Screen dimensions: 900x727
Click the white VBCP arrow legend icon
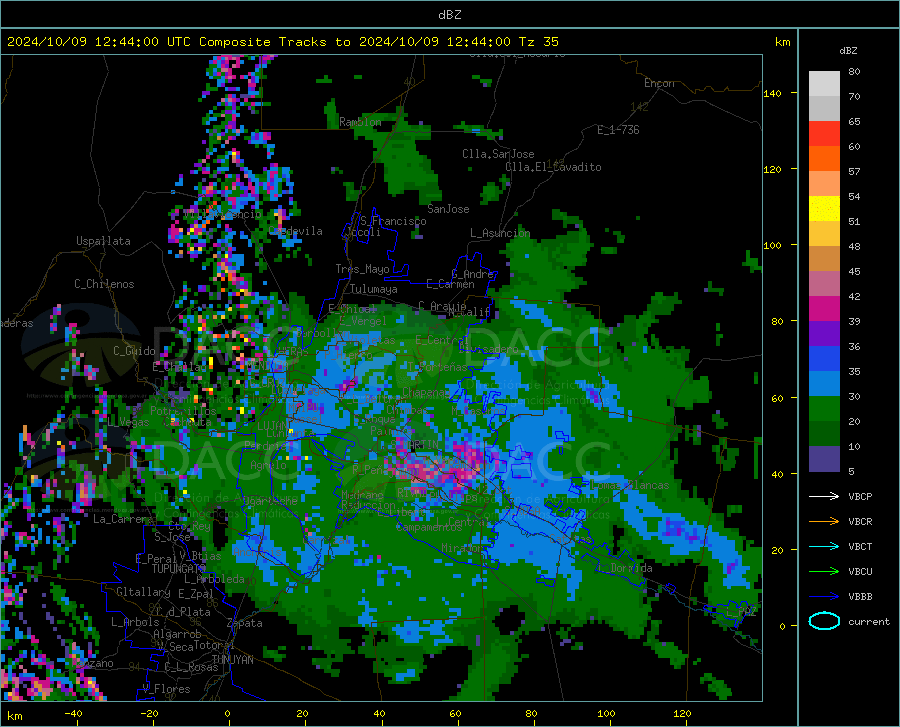click(824, 496)
